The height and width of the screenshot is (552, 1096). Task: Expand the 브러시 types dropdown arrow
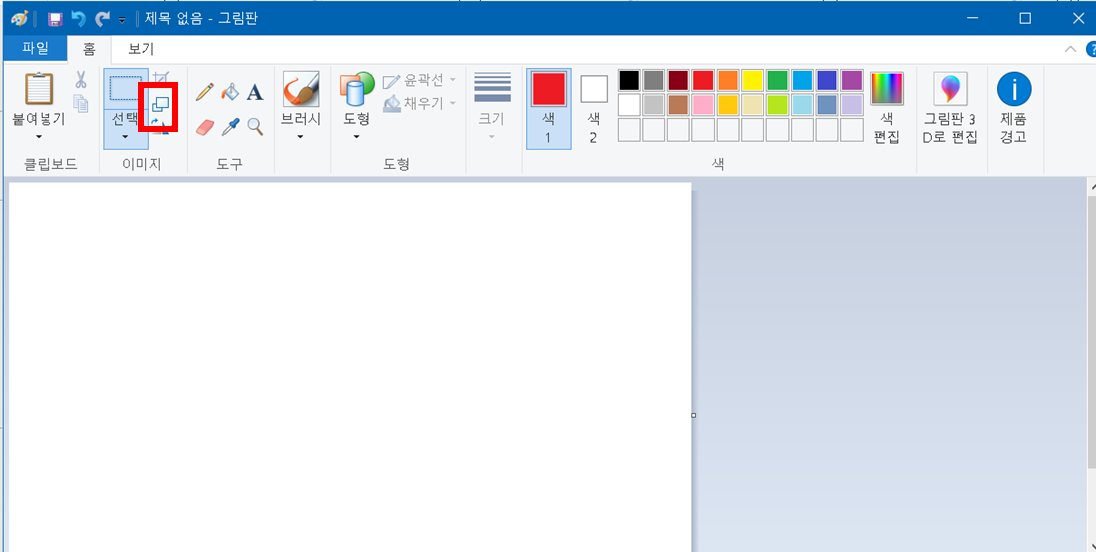301,137
